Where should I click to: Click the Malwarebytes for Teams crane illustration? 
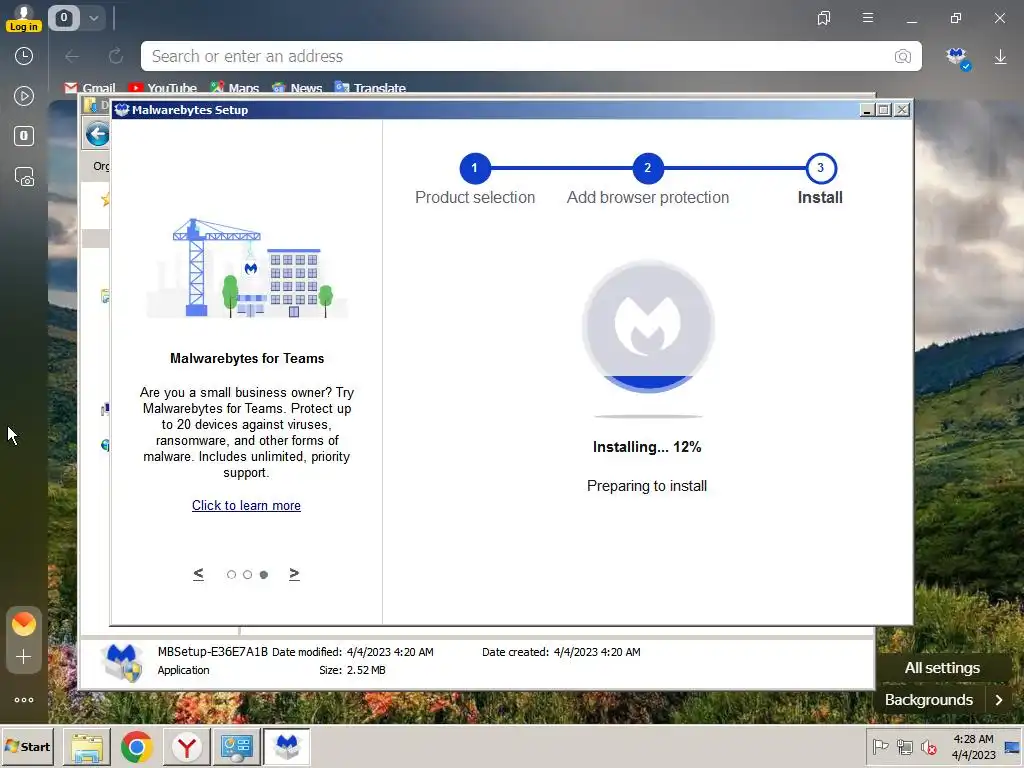point(247,268)
